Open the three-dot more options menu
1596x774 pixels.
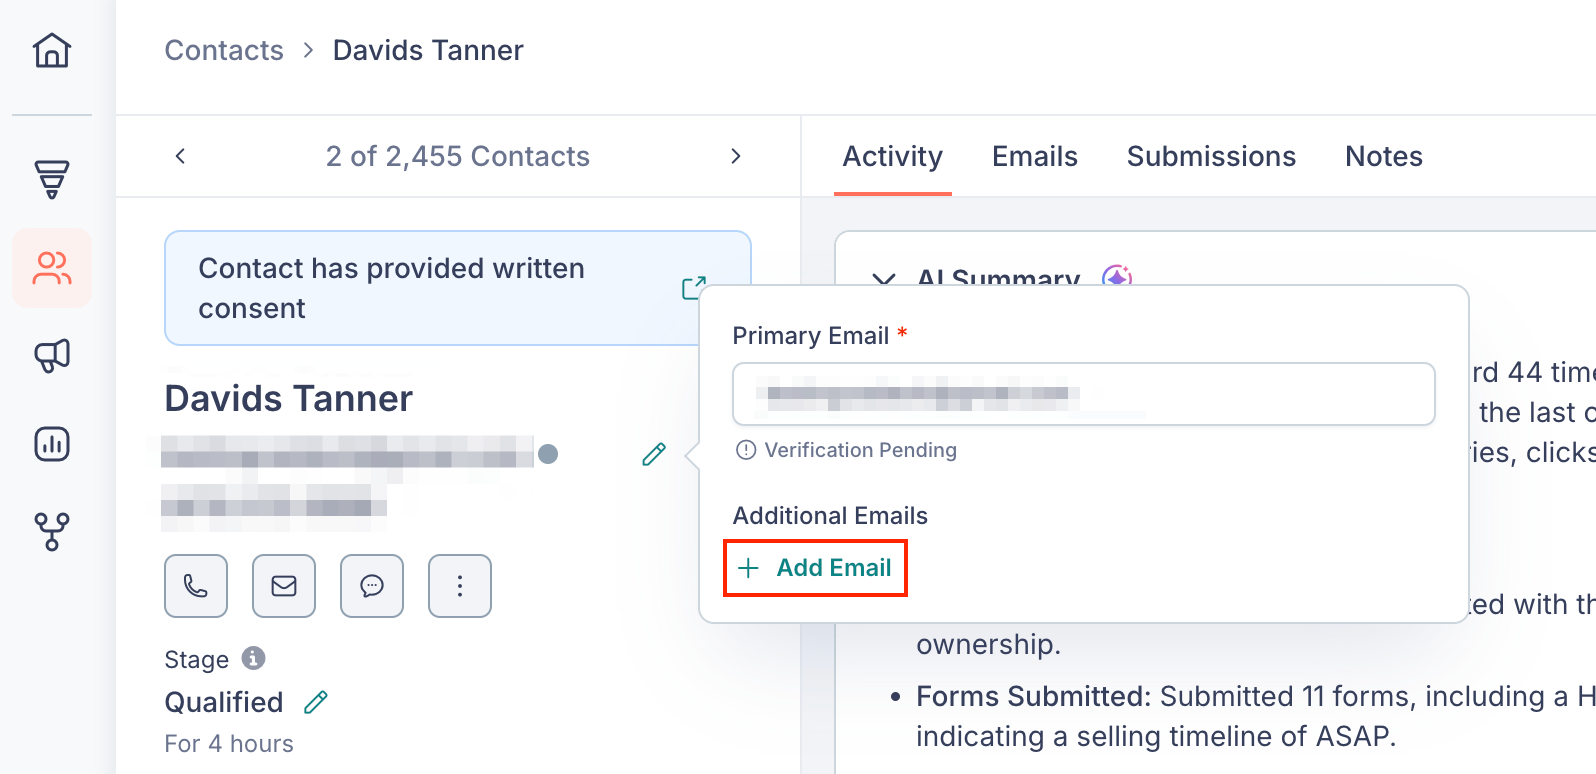(460, 586)
